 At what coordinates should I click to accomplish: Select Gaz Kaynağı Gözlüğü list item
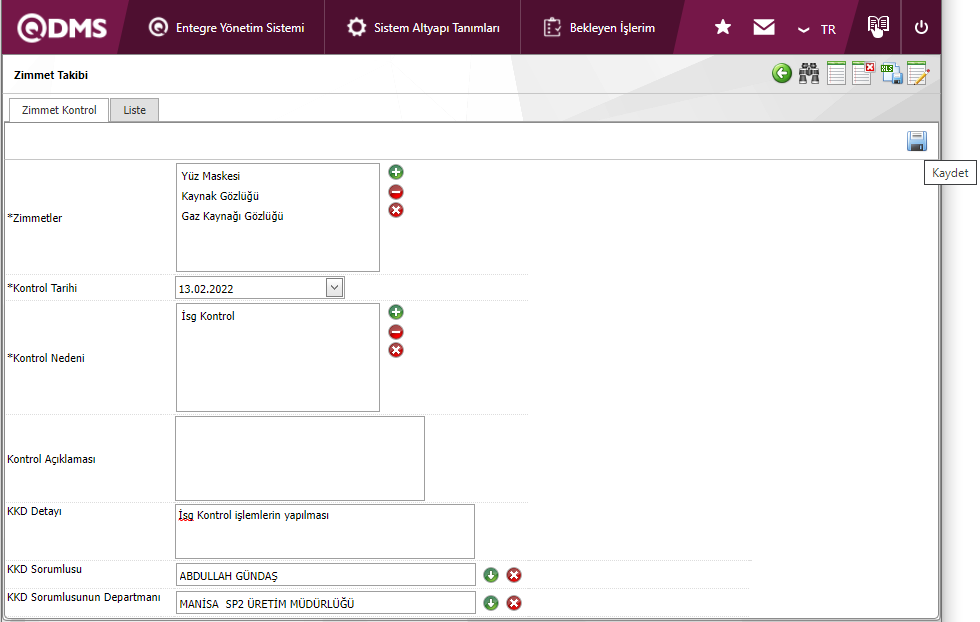click(x=232, y=216)
